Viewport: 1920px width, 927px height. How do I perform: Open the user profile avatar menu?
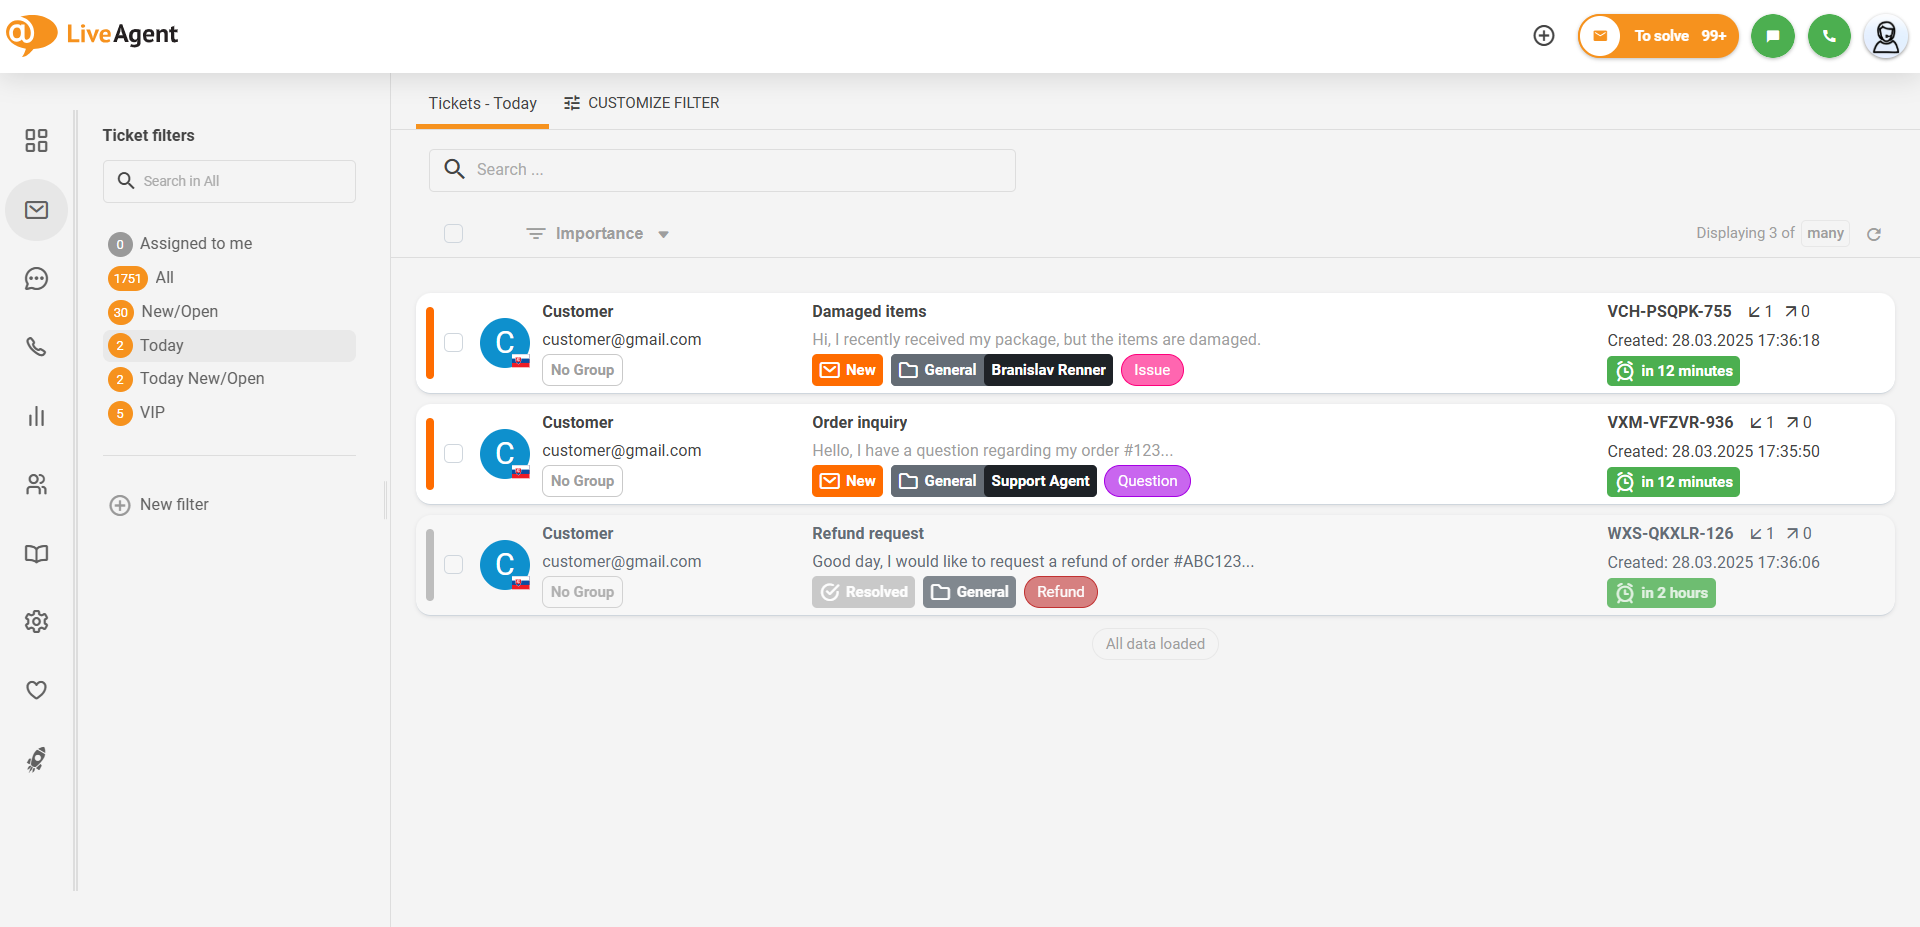click(1885, 37)
